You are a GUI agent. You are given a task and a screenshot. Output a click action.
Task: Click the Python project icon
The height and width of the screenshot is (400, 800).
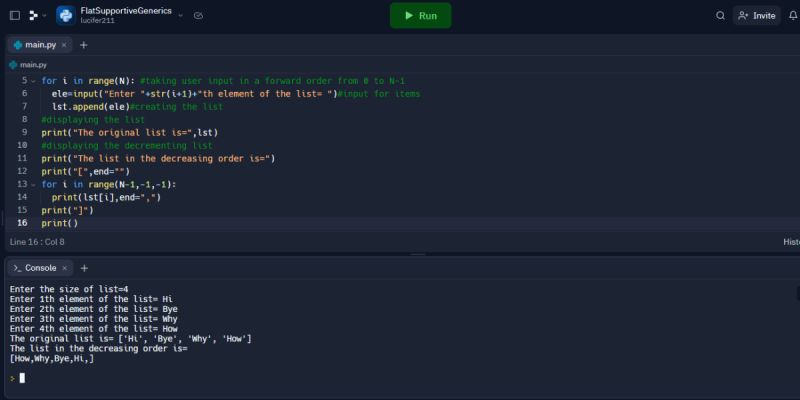[66, 15]
